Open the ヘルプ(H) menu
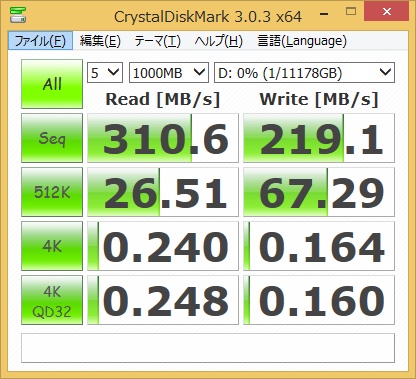The height and width of the screenshot is (379, 416). (219, 41)
